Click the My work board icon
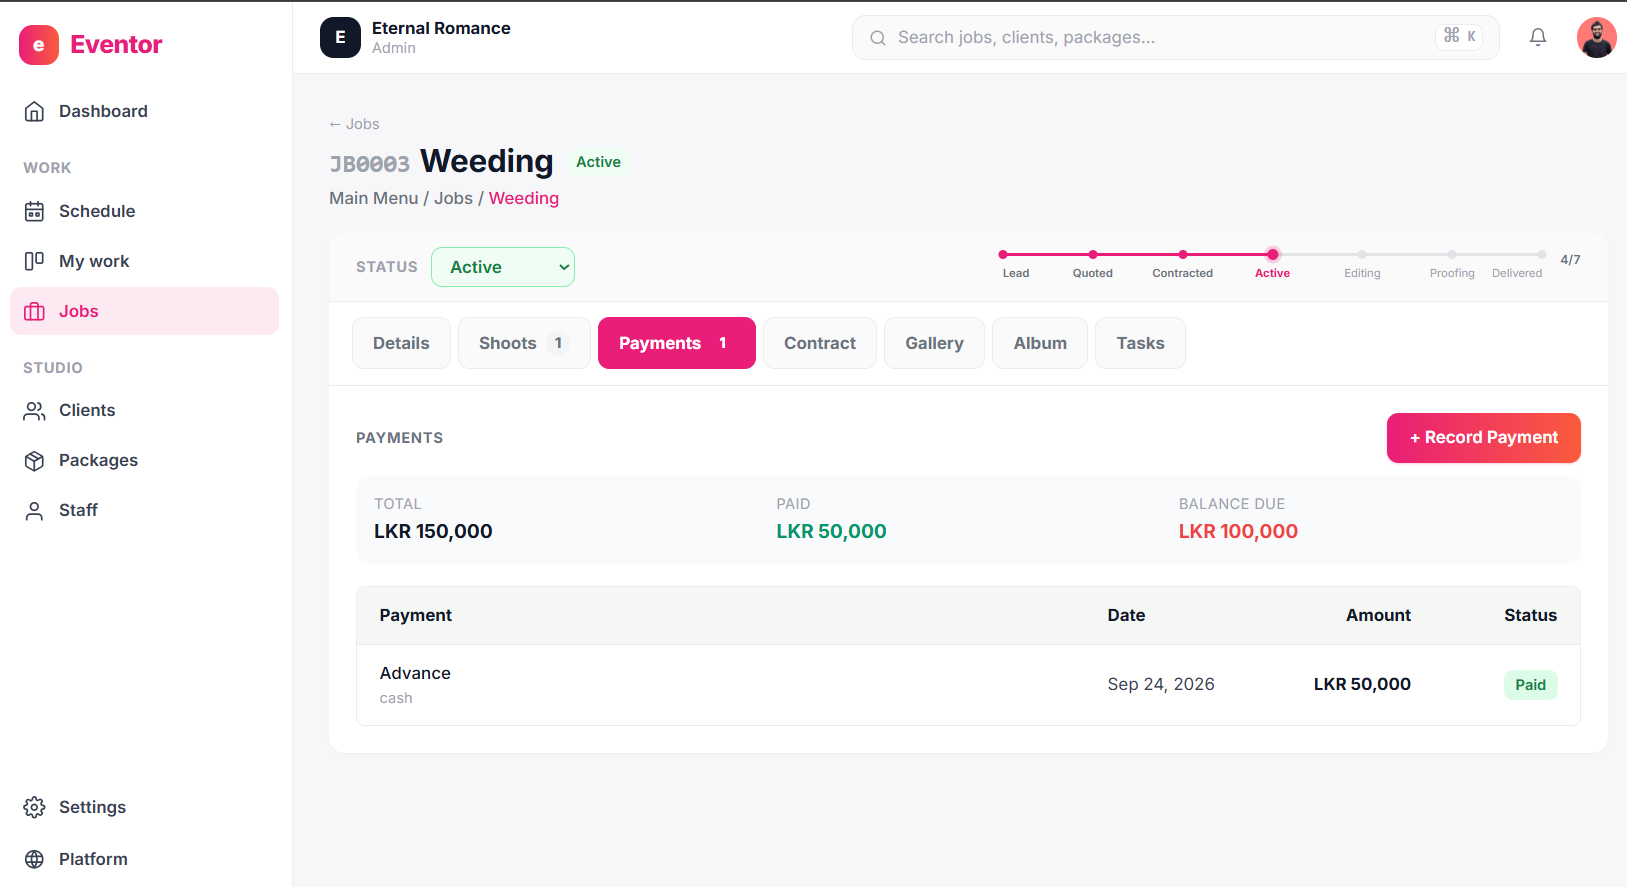 point(34,261)
